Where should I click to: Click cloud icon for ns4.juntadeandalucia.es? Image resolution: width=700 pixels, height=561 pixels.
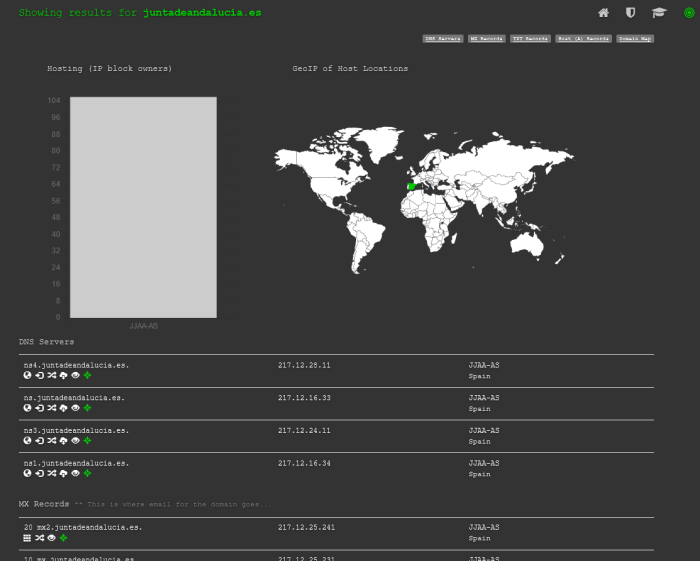(x=63, y=375)
